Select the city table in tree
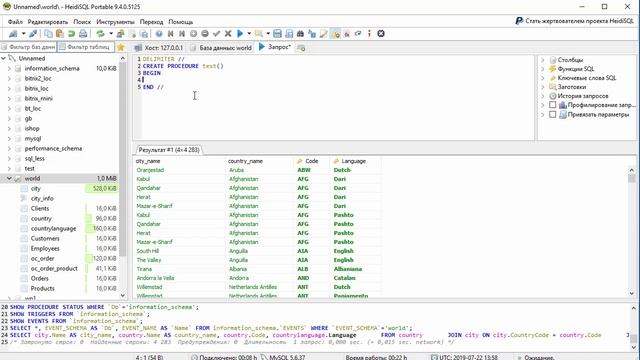Viewport: 640px width, 360px height. tap(36, 189)
